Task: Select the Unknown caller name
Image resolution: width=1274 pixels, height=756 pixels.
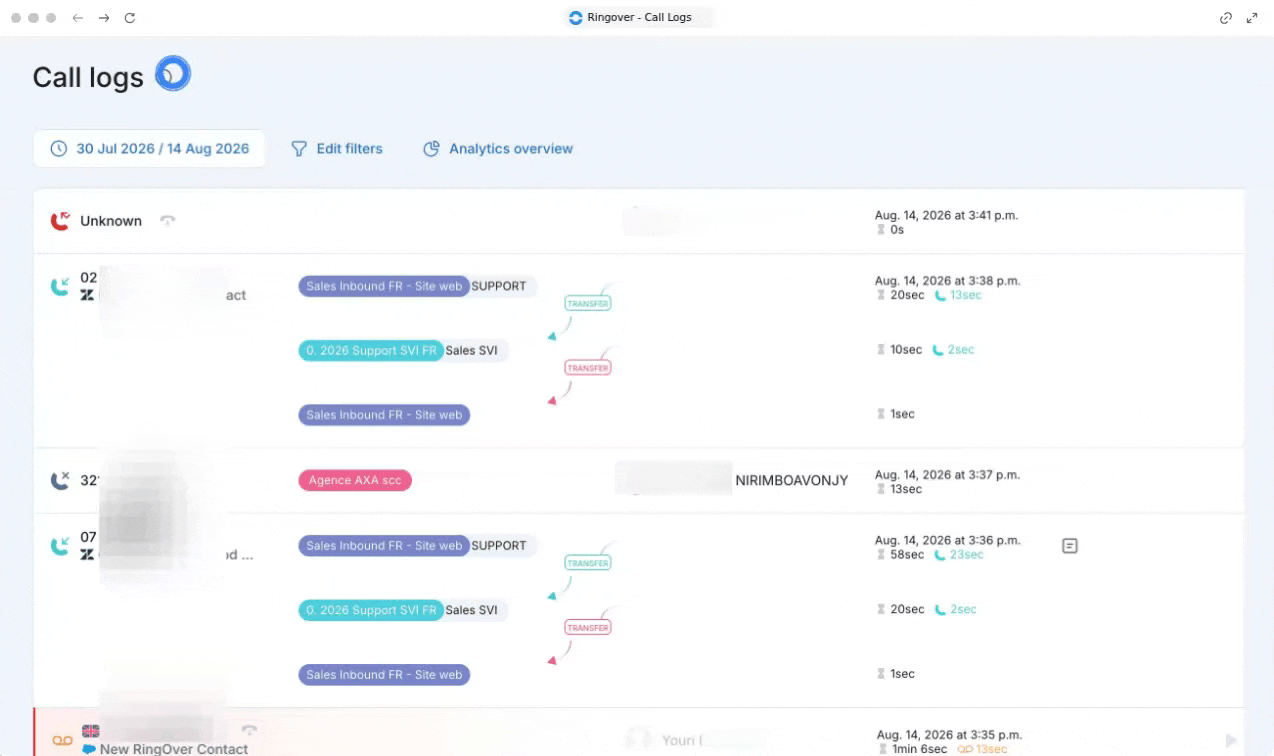Action: coord(111,221)
